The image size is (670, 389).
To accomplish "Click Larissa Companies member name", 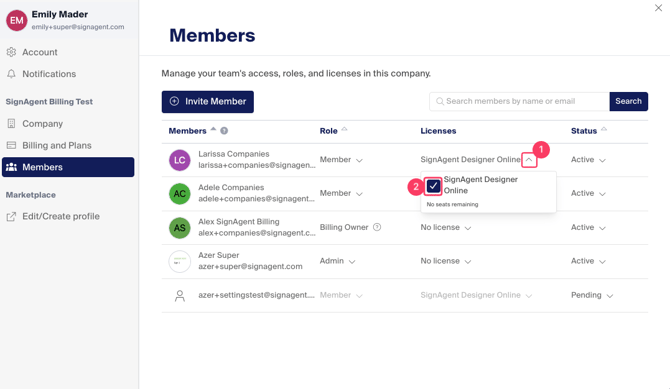I will coord(234,154).
